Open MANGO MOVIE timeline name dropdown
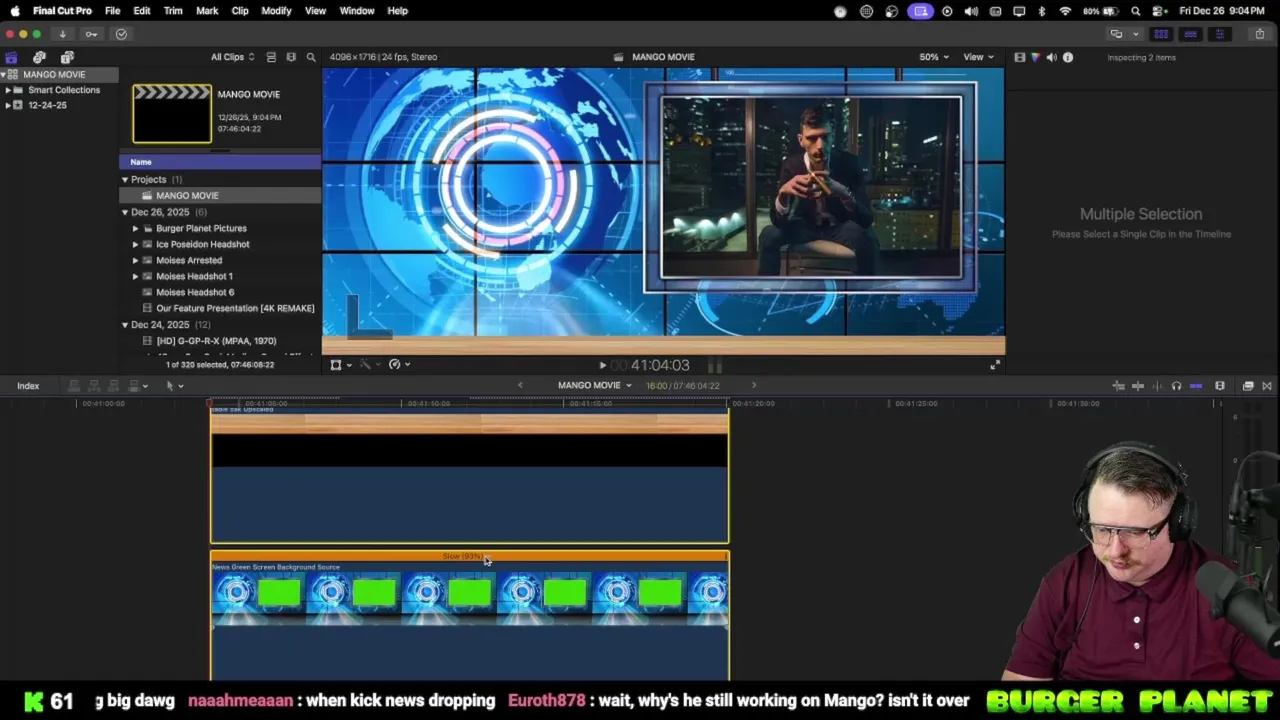Screen dimensions: 1280x720 point(594,385)
